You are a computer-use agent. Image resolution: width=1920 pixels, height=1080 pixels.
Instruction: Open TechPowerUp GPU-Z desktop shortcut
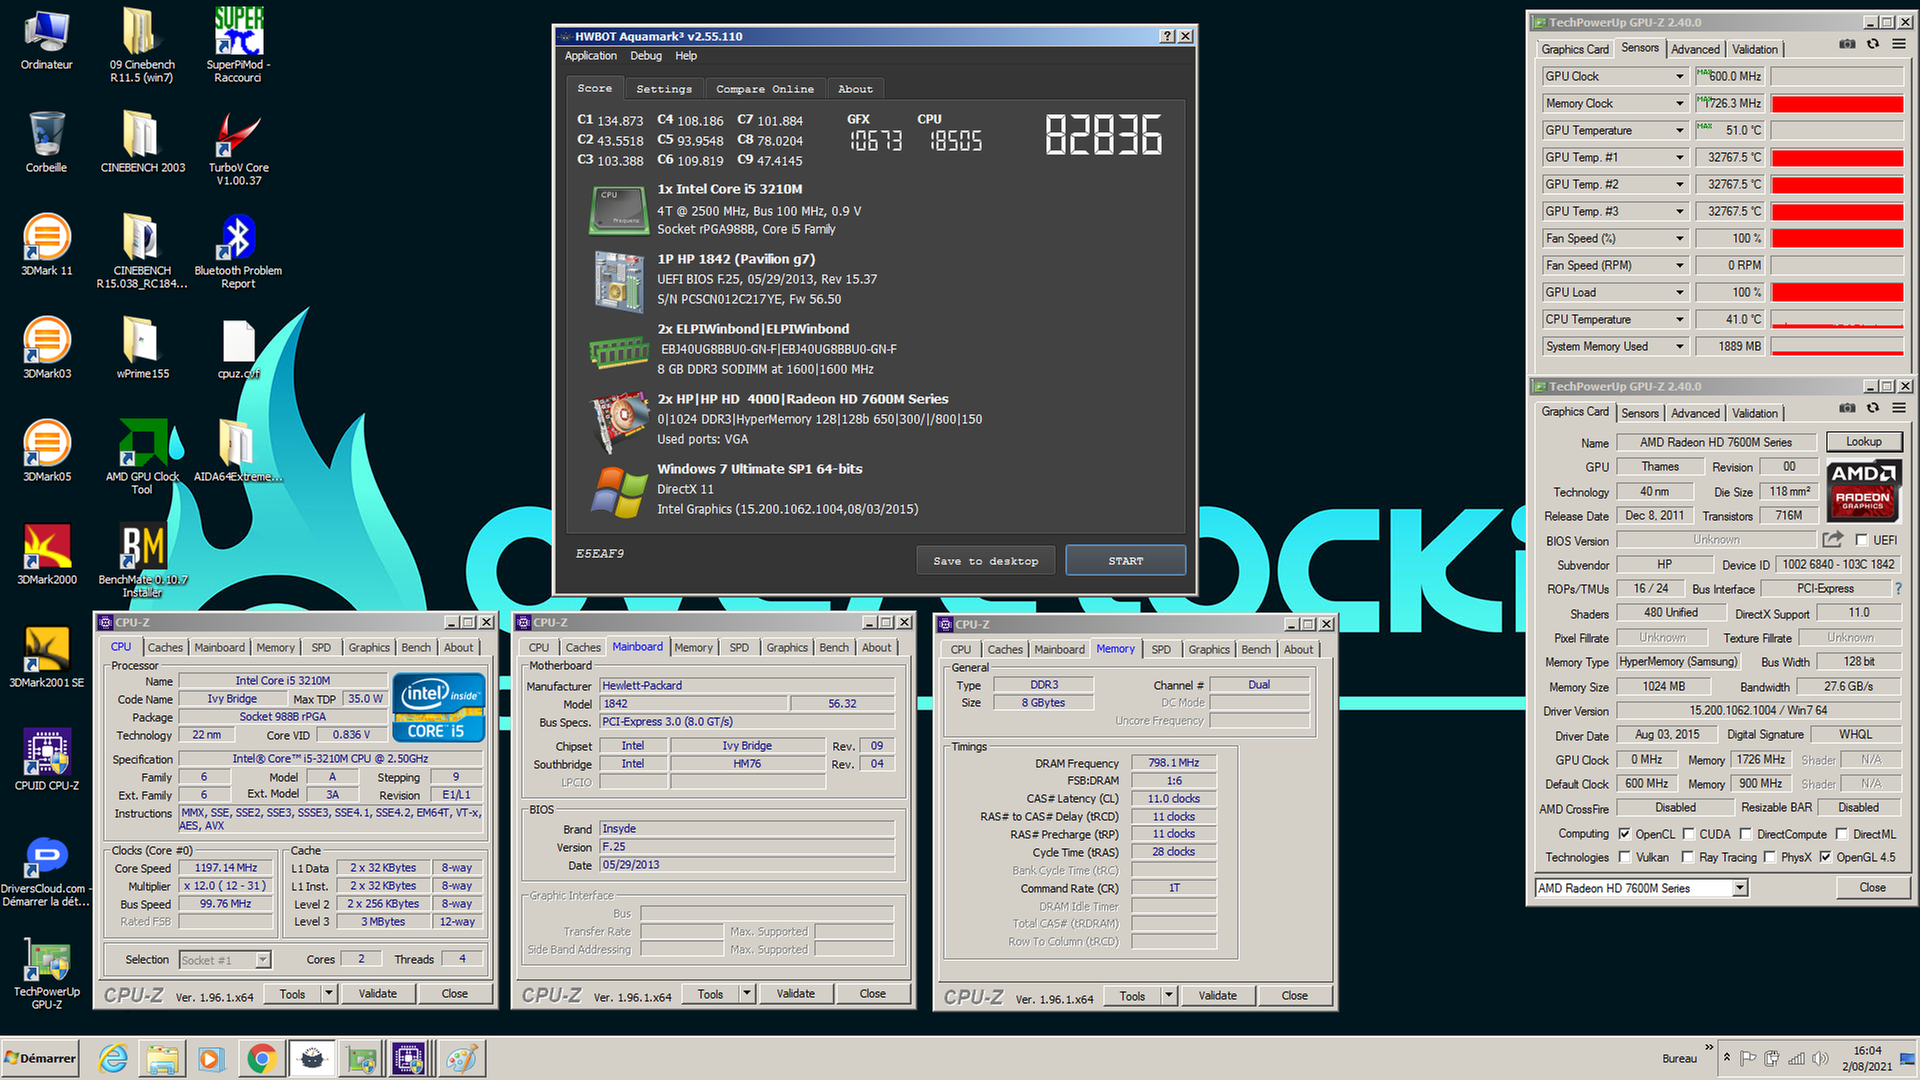(46, 975)
